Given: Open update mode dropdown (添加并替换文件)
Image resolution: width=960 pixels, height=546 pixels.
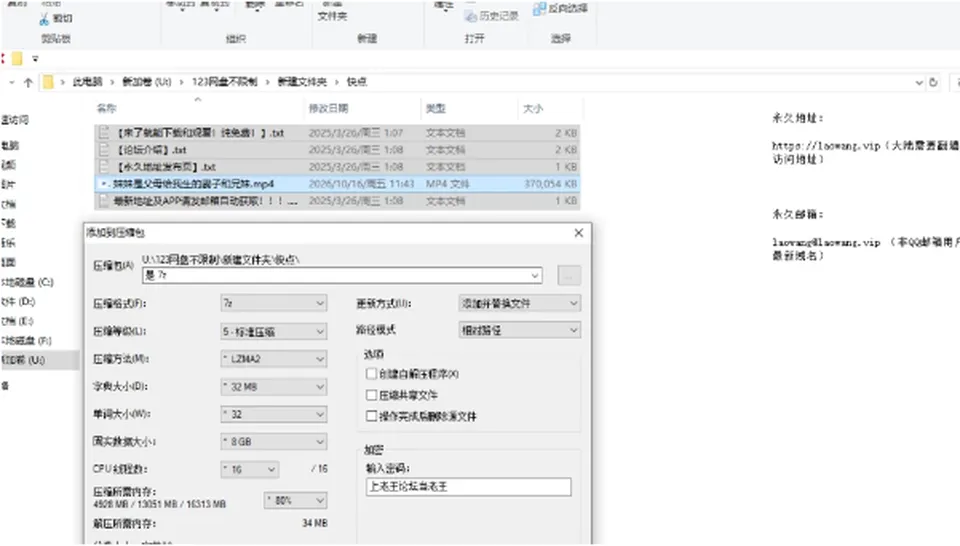Looking at the screenshot, I should click(x=519, y=303).
